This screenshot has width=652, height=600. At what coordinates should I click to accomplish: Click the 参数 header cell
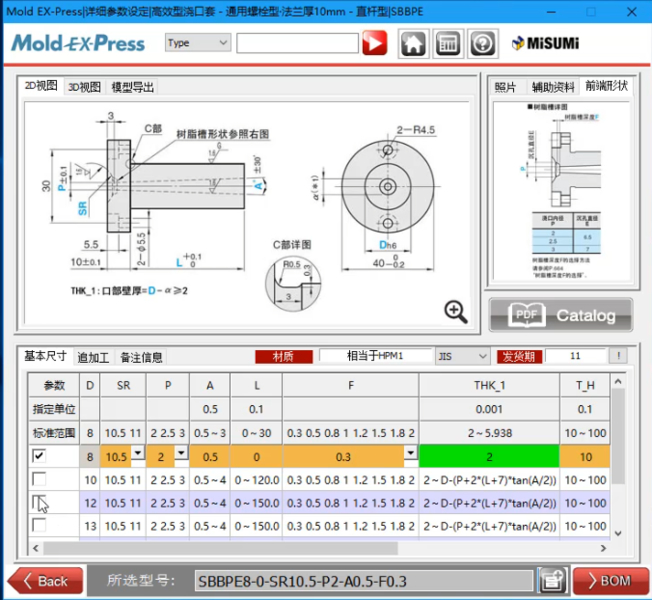(x=54, y=385)
